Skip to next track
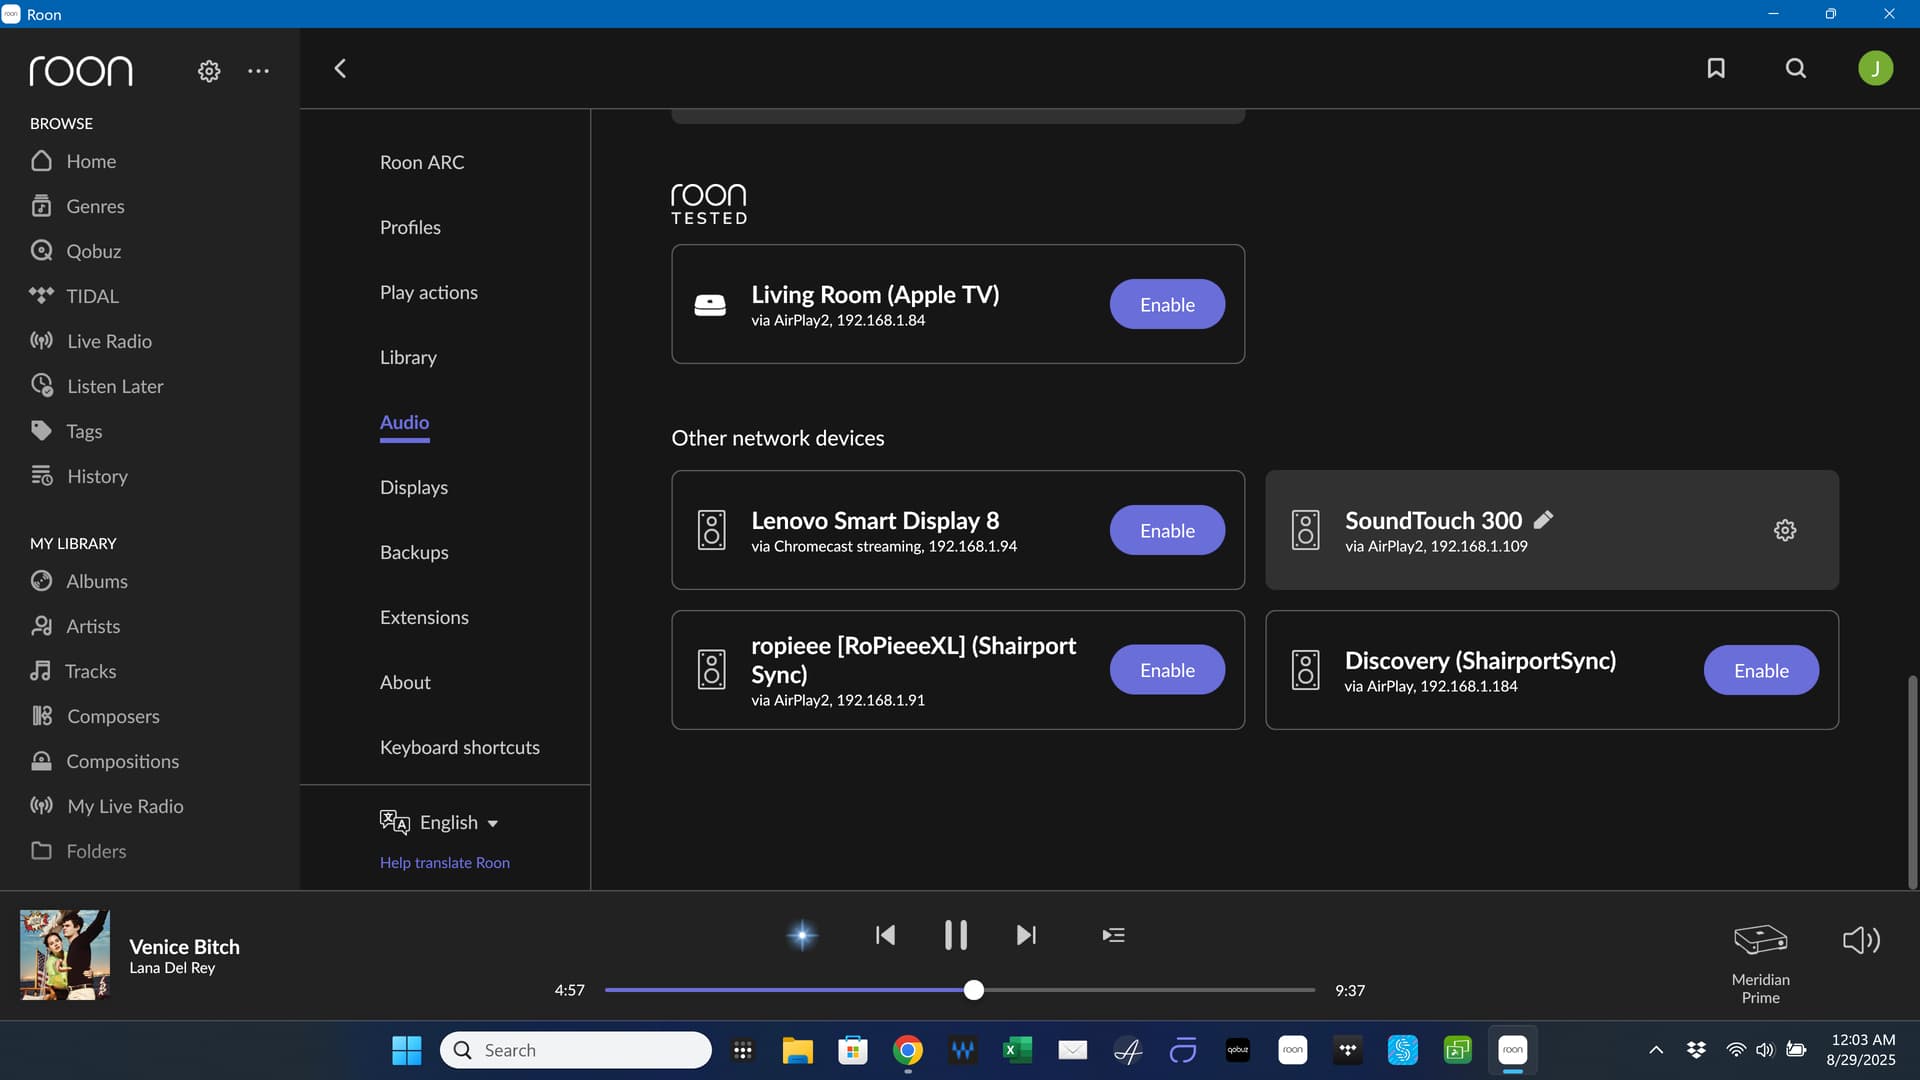 click(x=1026, y=935)
